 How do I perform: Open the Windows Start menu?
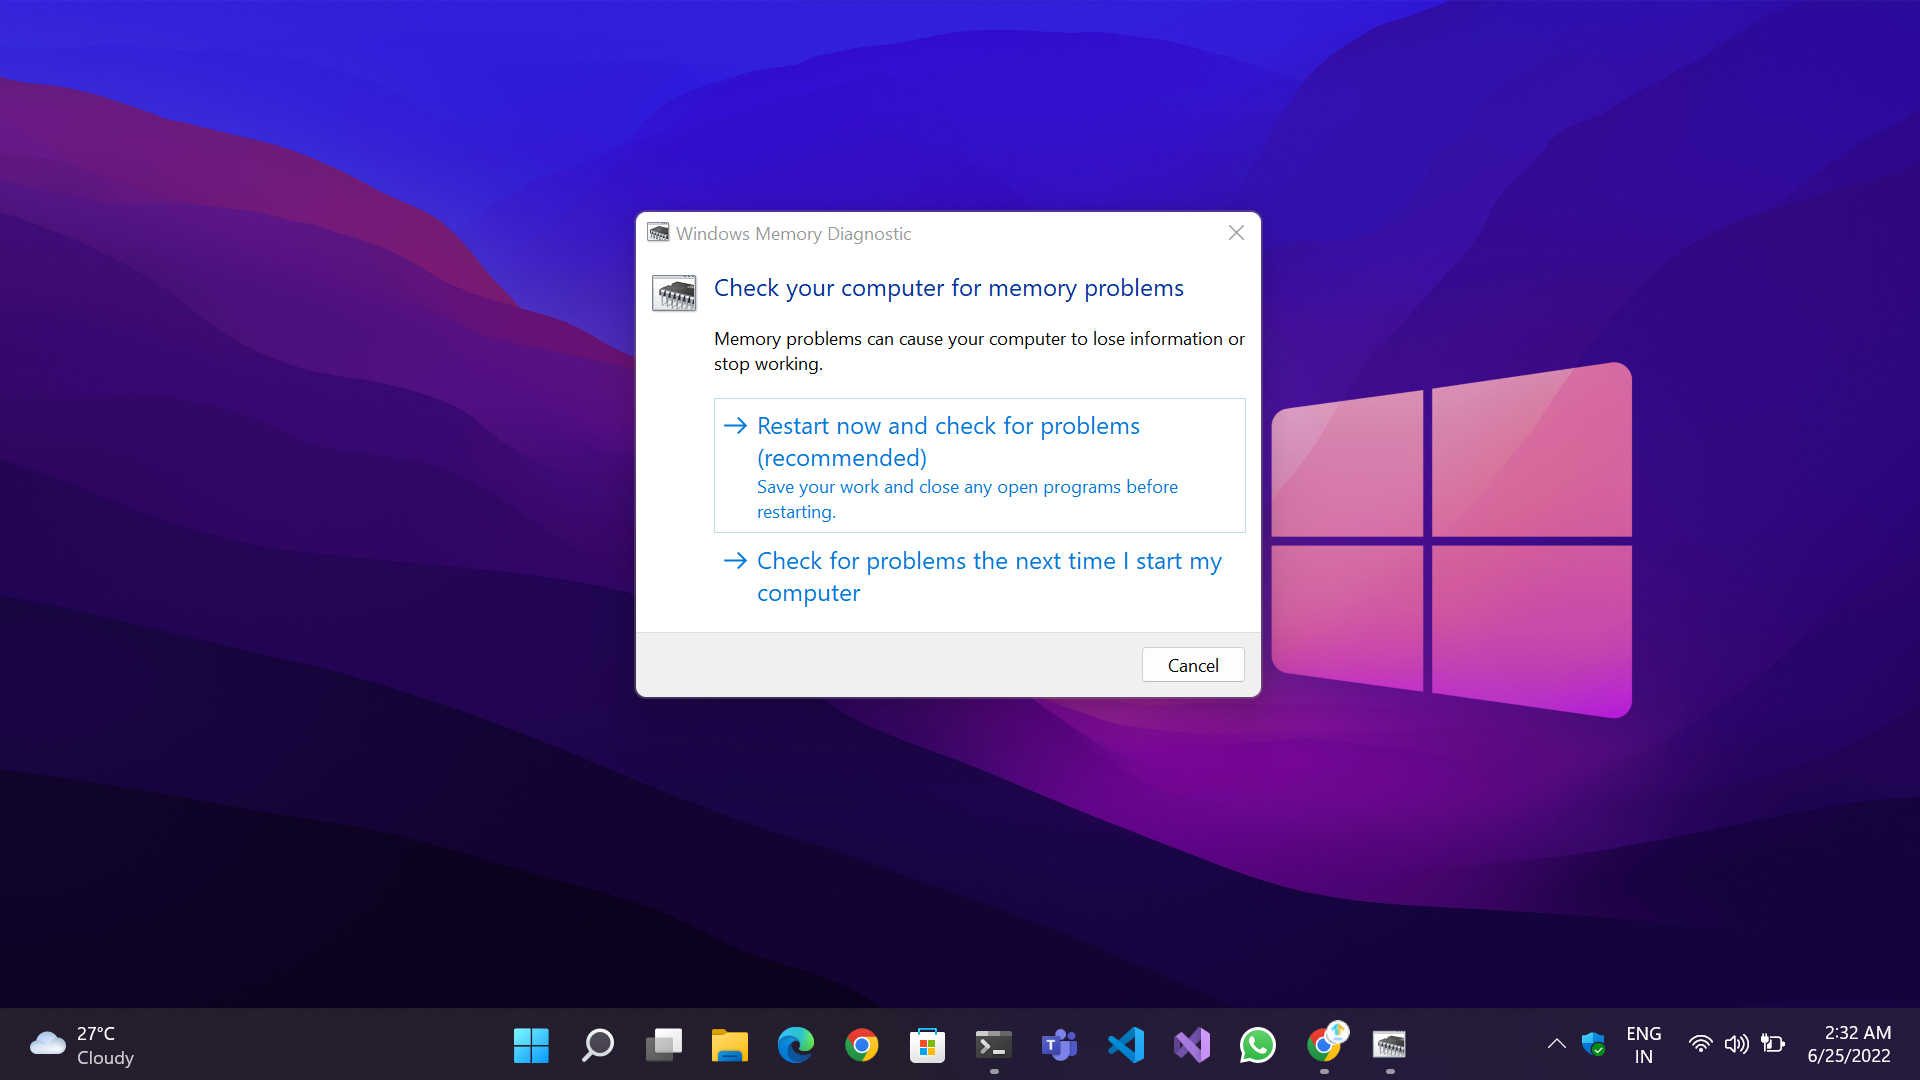point(531,1046)
